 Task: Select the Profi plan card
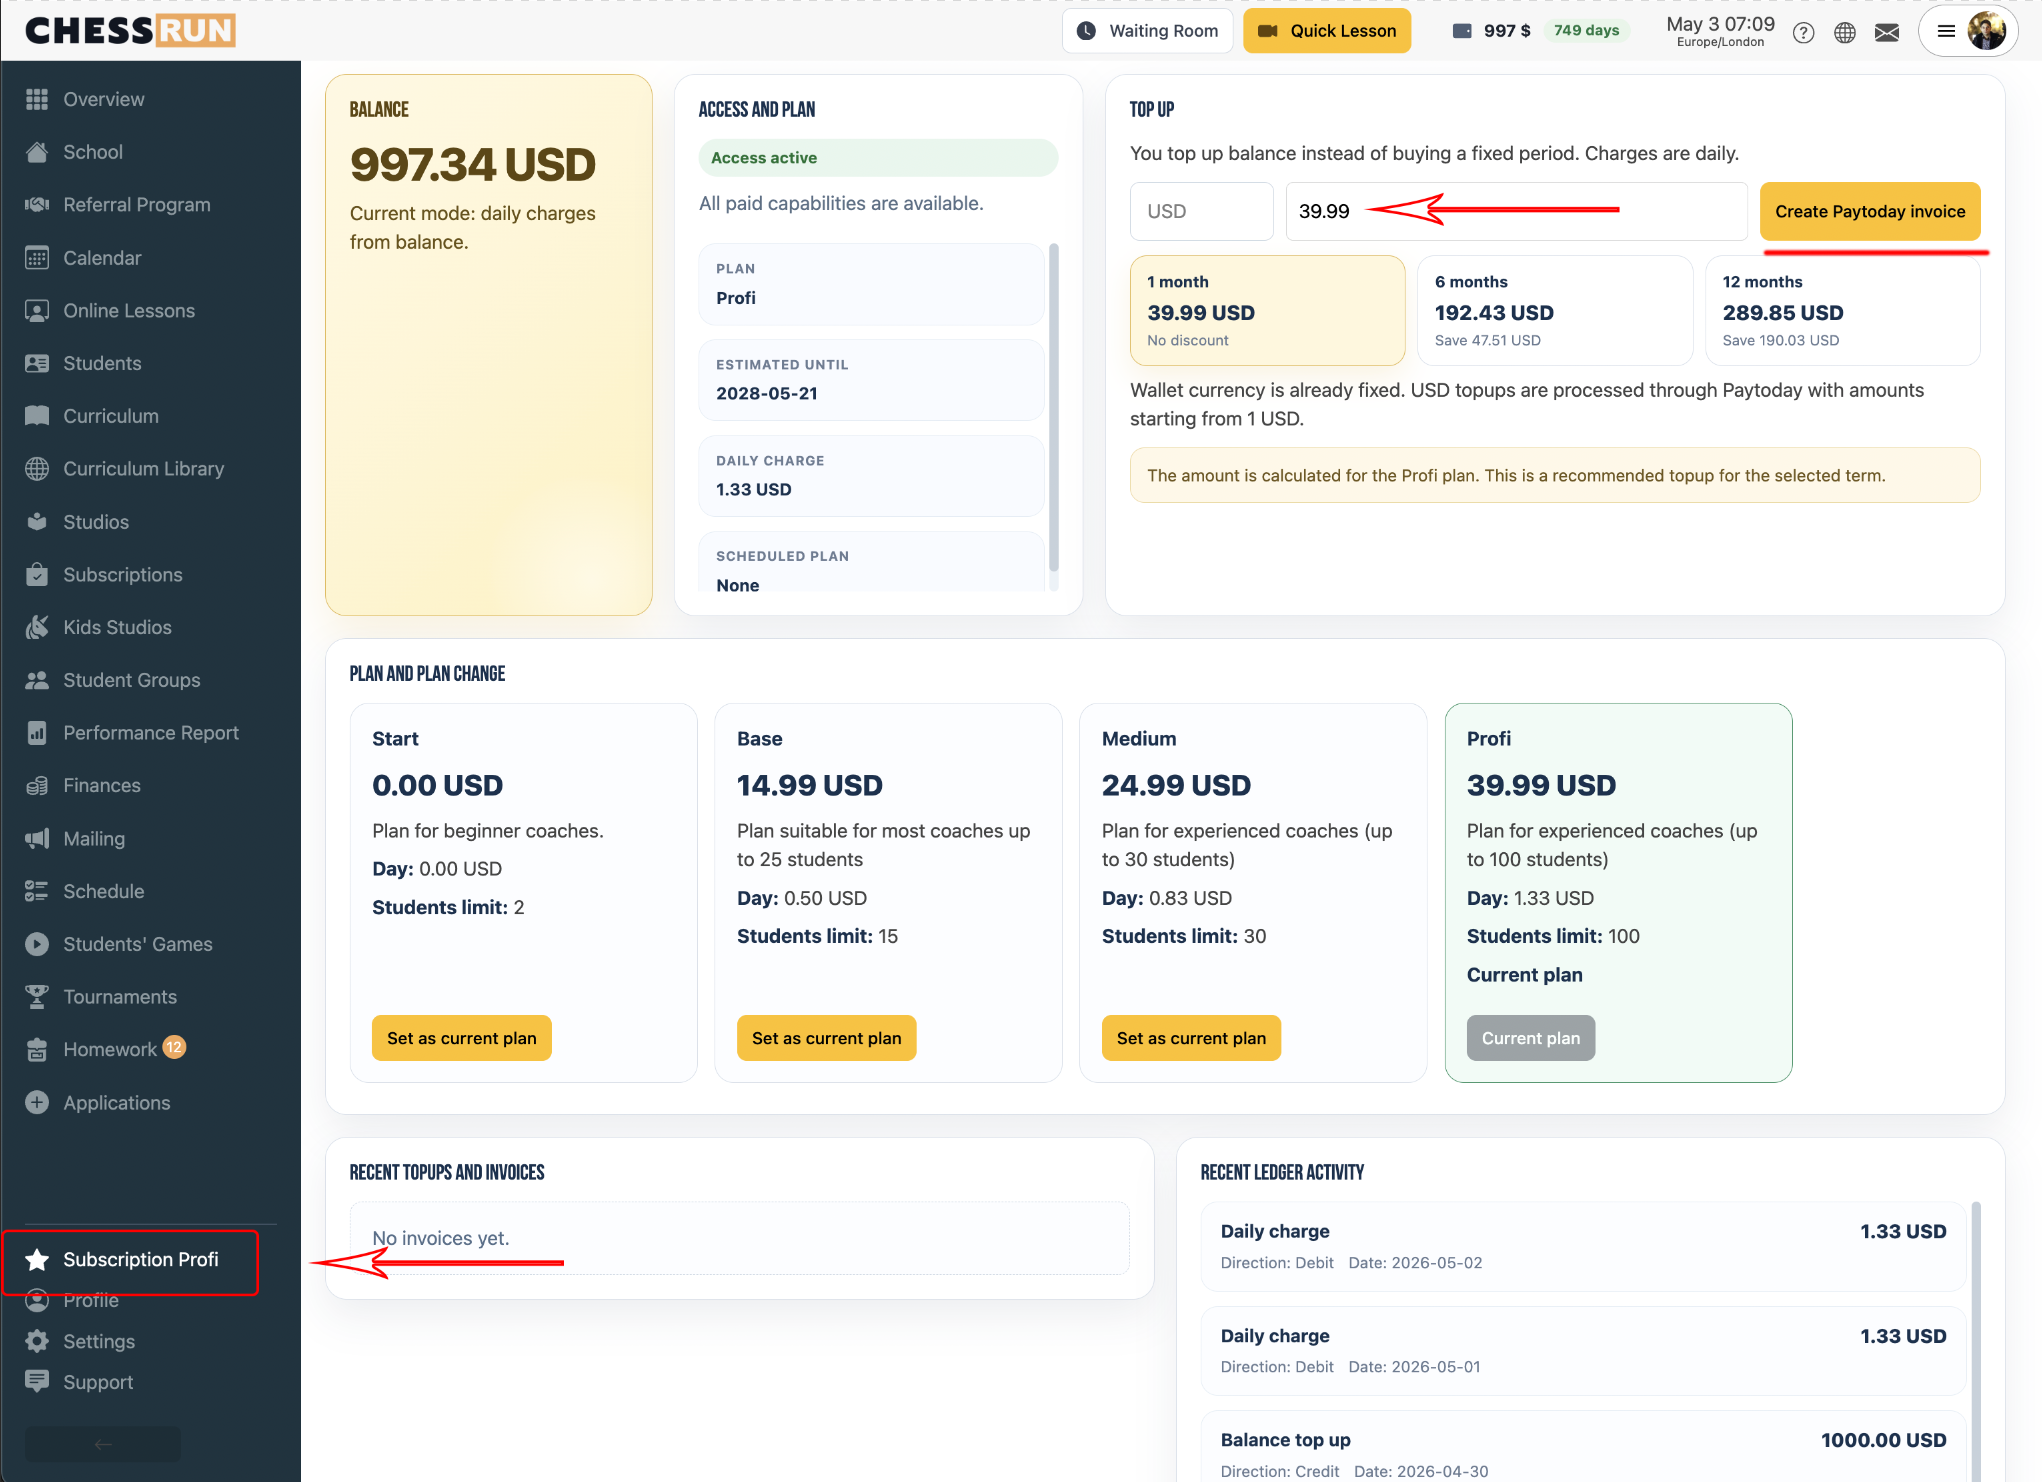pyautogui.click(x=1618, y=893)
